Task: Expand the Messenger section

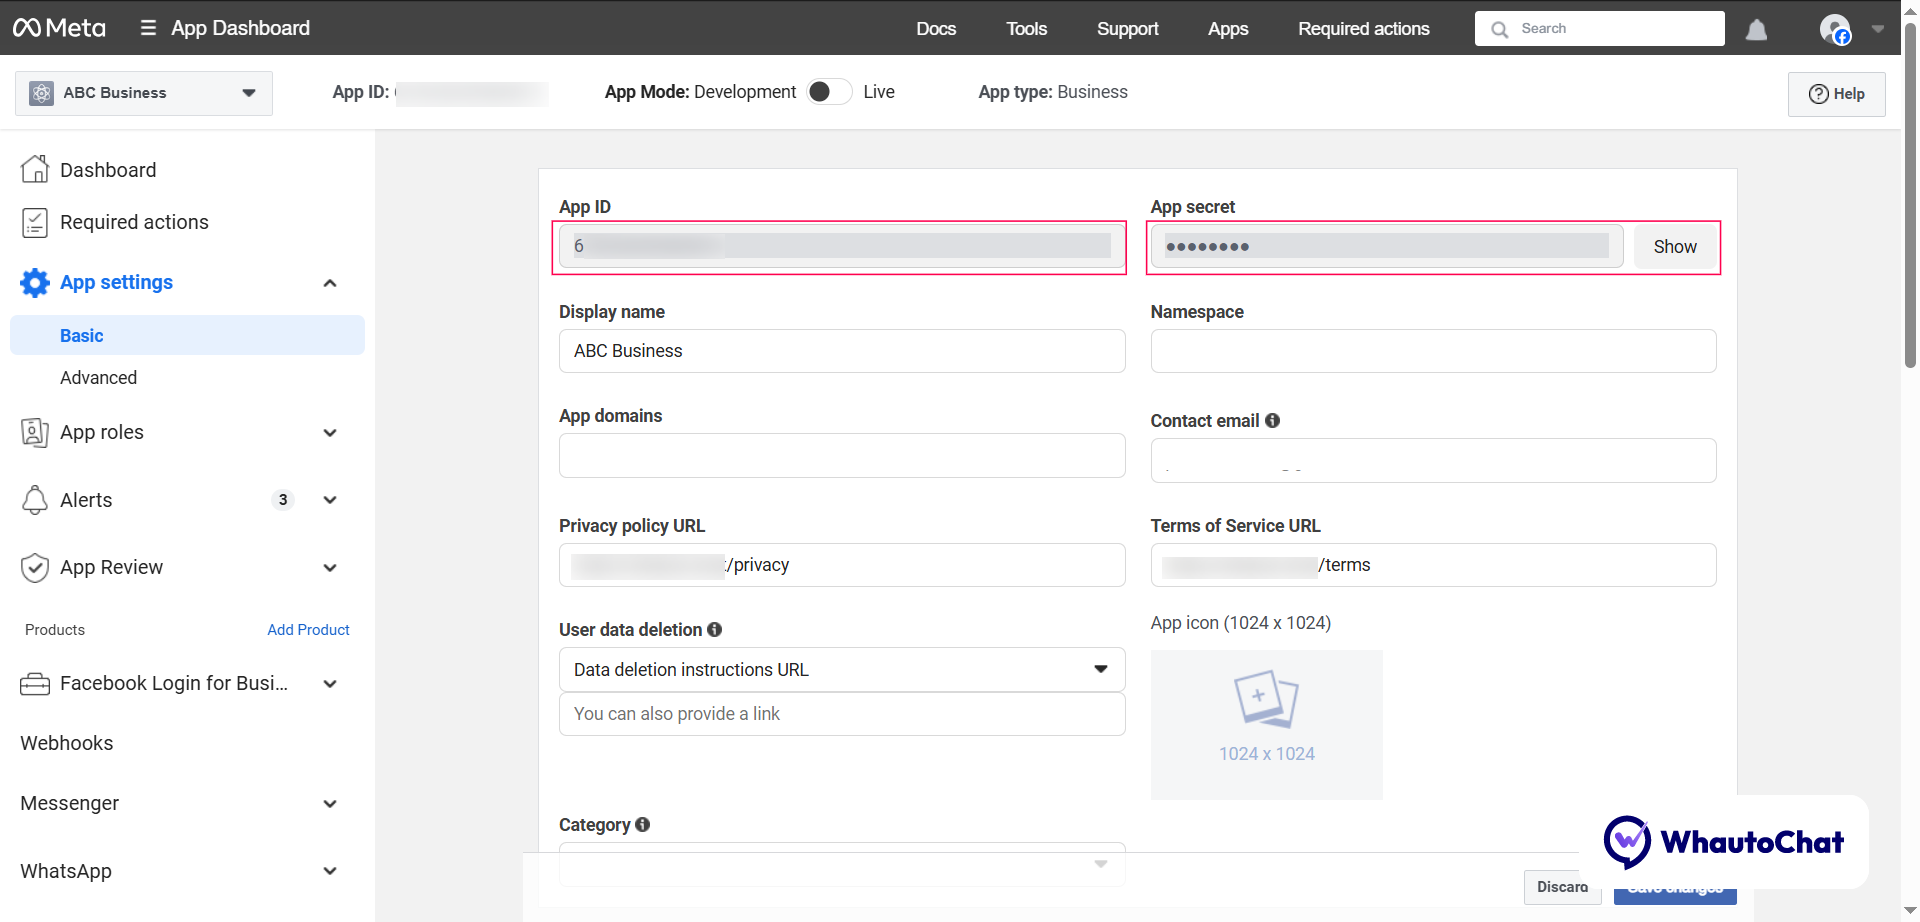Action: pos(330,803)
